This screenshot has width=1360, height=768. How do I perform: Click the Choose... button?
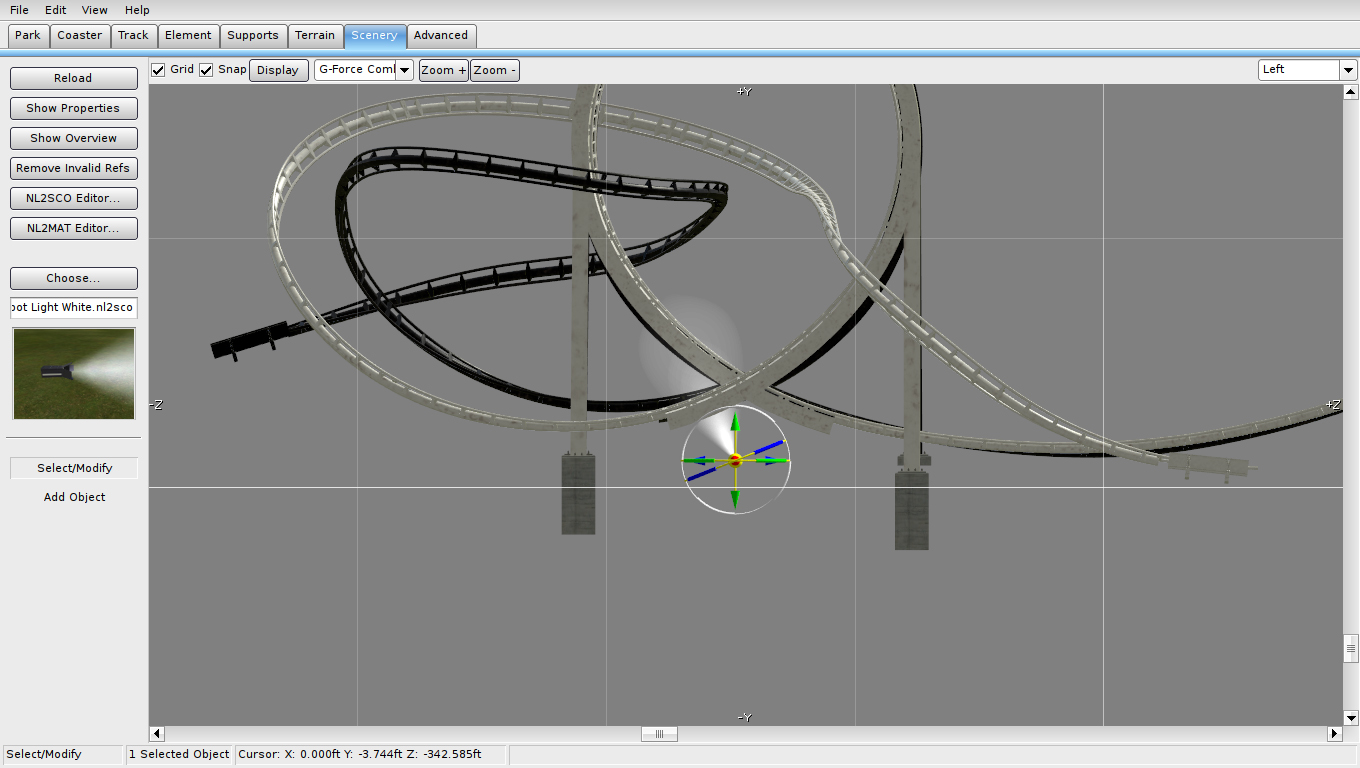pos(74,278)
